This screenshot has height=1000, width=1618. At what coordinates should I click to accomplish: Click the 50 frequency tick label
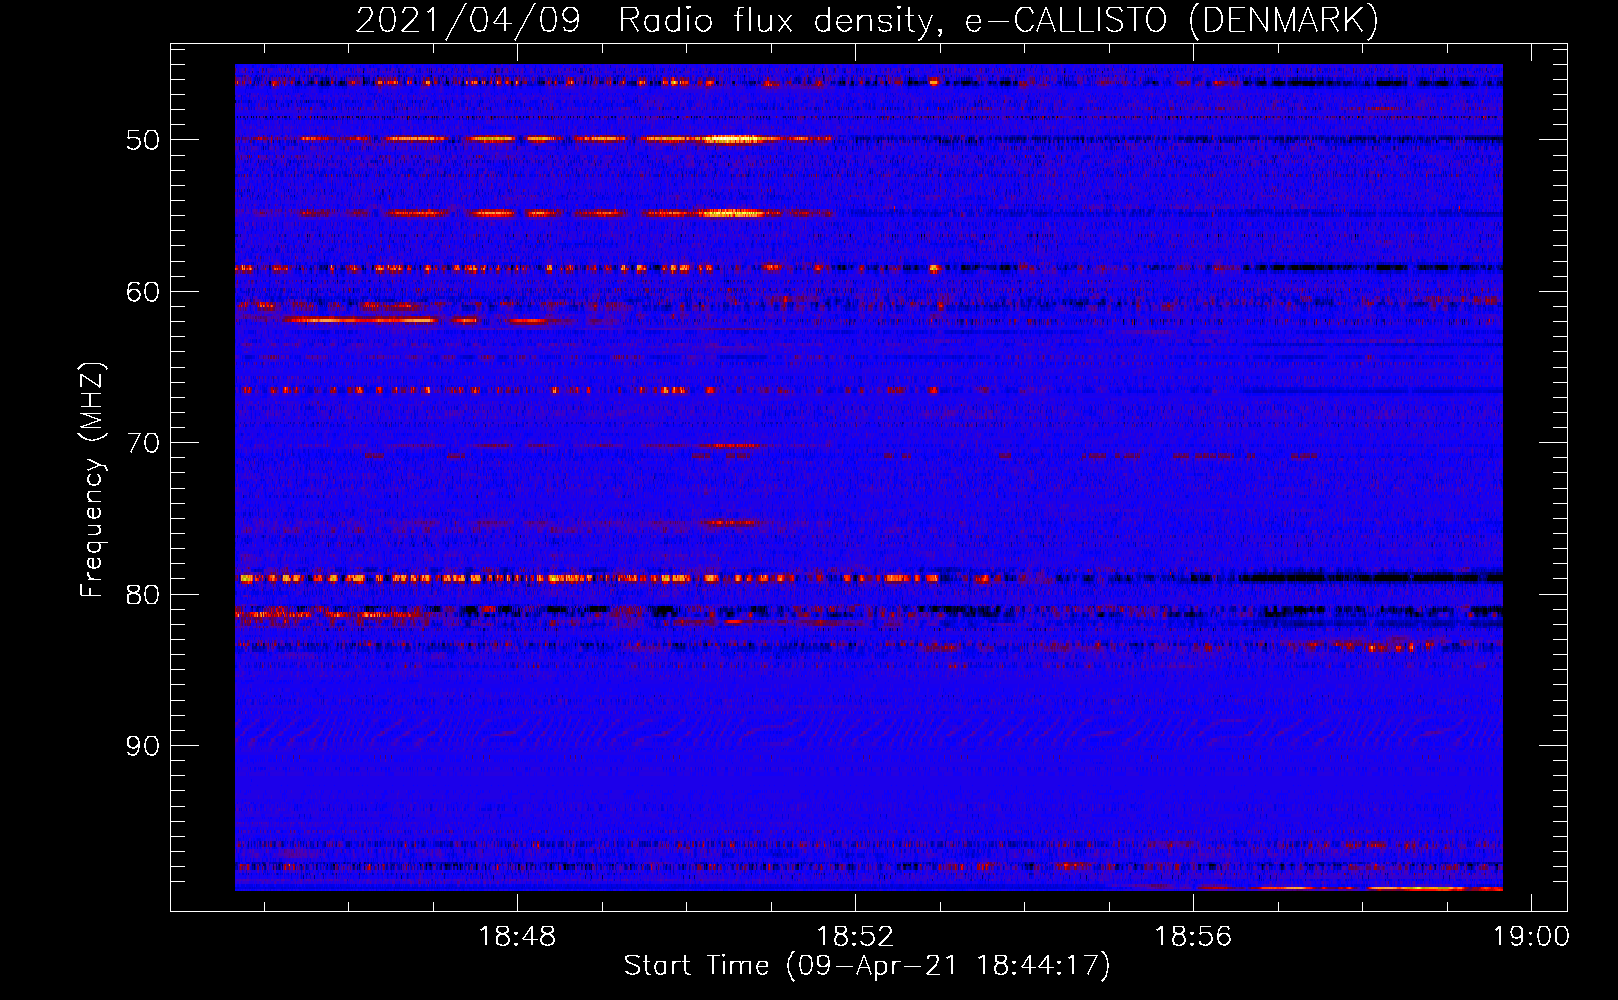click(x=143, y=140)
